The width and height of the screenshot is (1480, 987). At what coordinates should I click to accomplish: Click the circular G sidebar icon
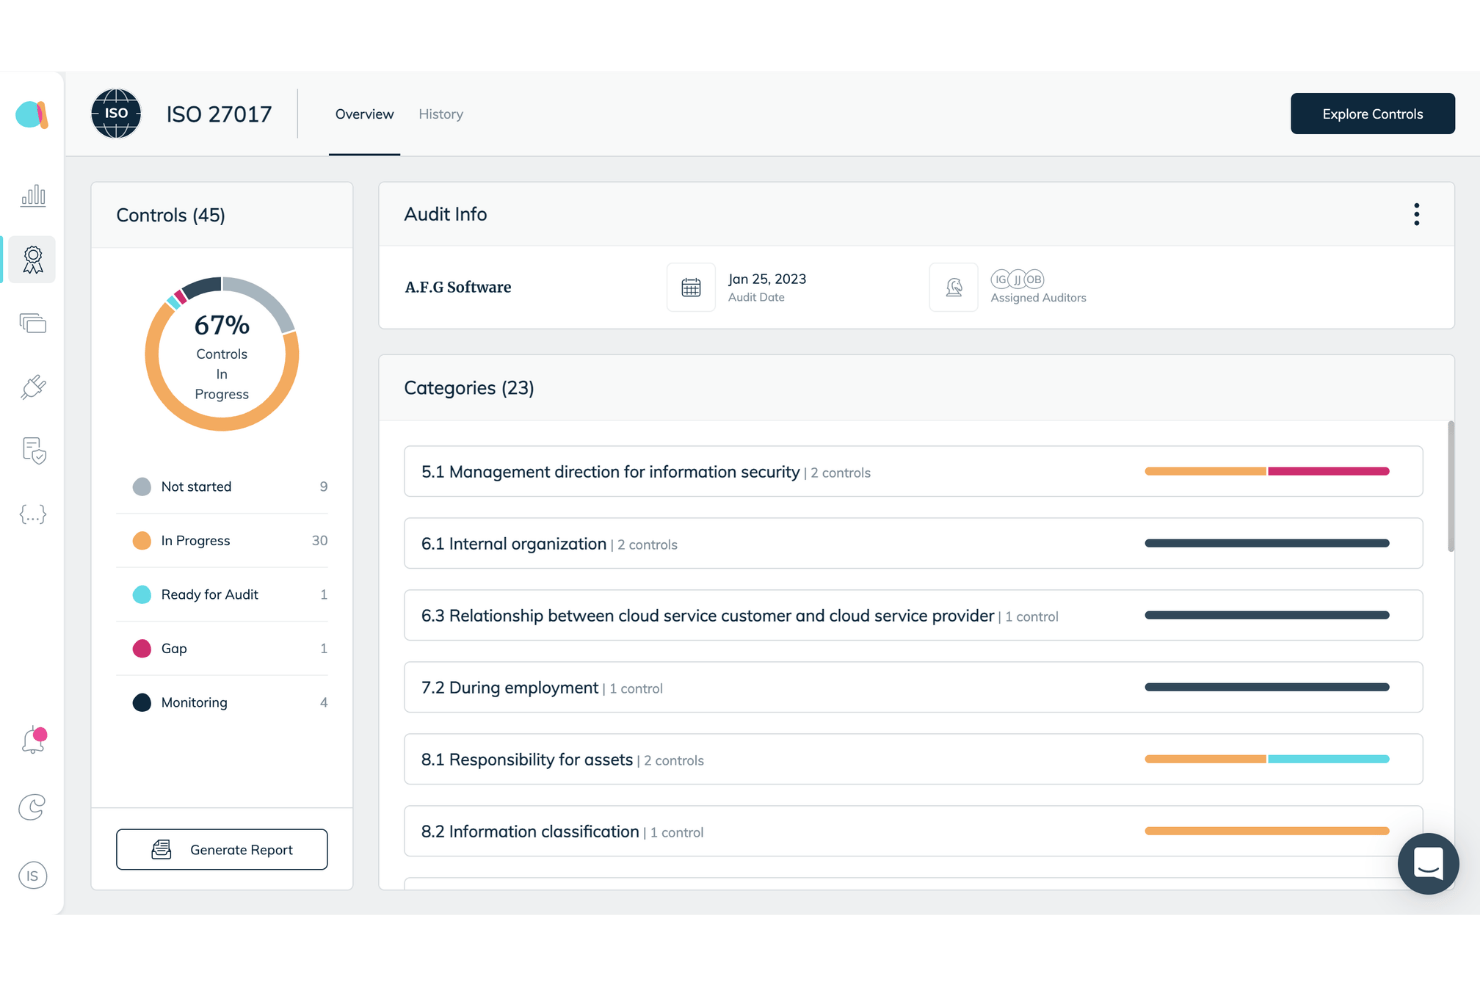33,807
